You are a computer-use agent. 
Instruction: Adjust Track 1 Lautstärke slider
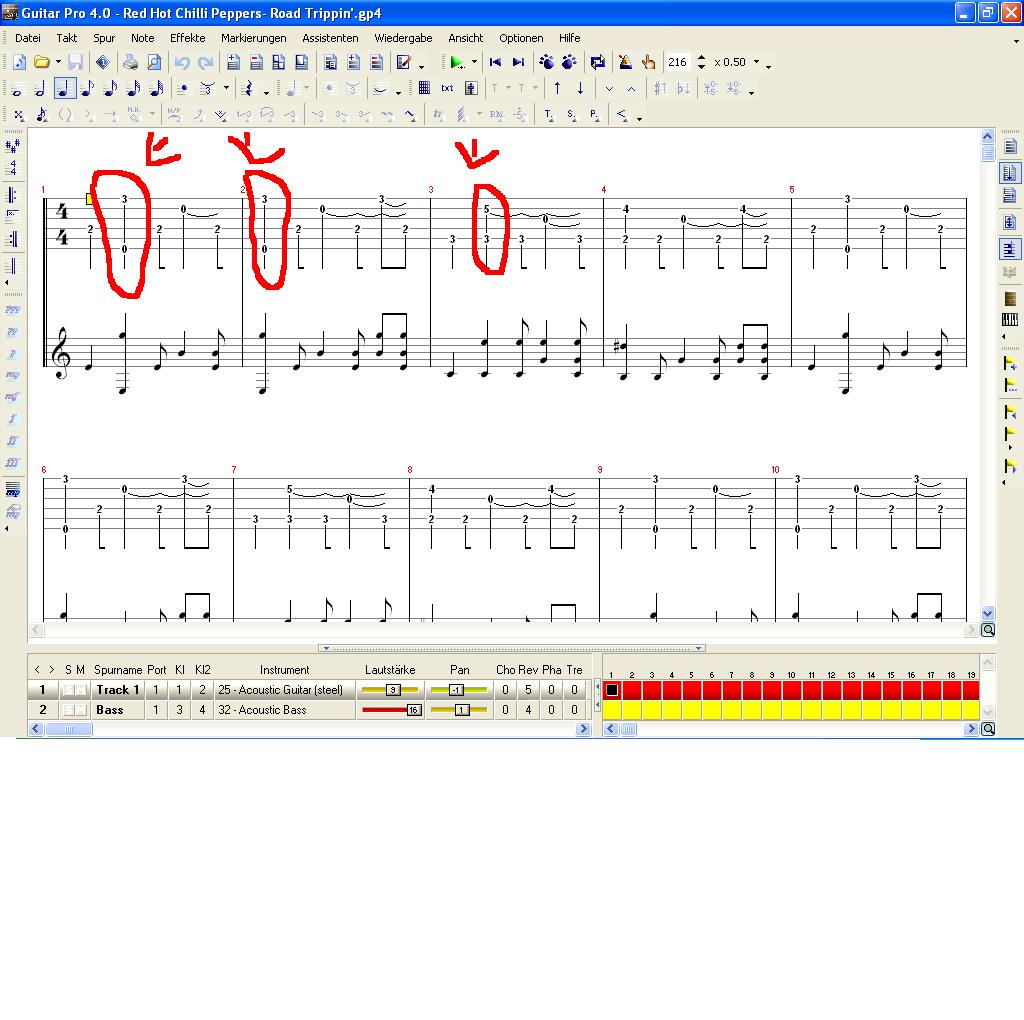391,690
